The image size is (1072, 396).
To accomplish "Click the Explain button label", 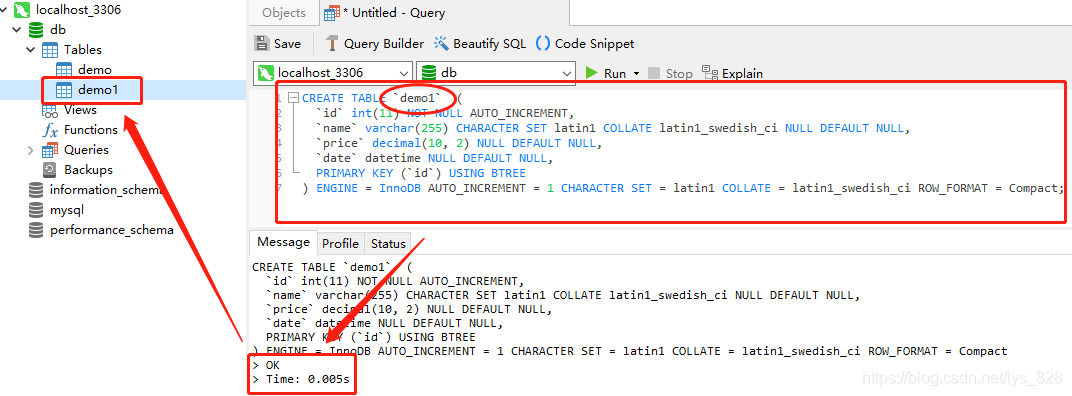I will pyautogui.click(x=742, y=73).
